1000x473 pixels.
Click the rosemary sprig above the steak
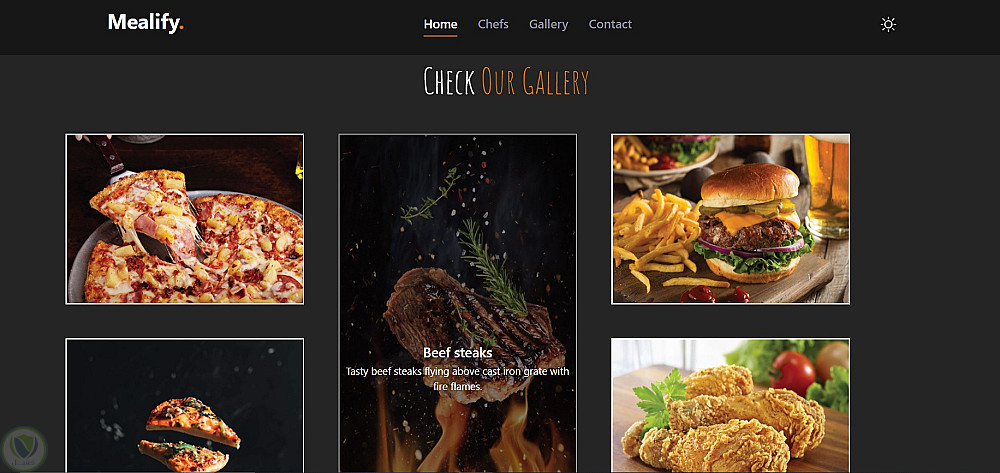pyautogui.click(x=491, y=266)
